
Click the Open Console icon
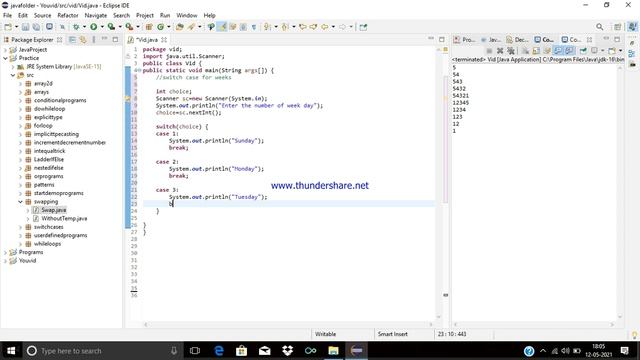[611, 51]
